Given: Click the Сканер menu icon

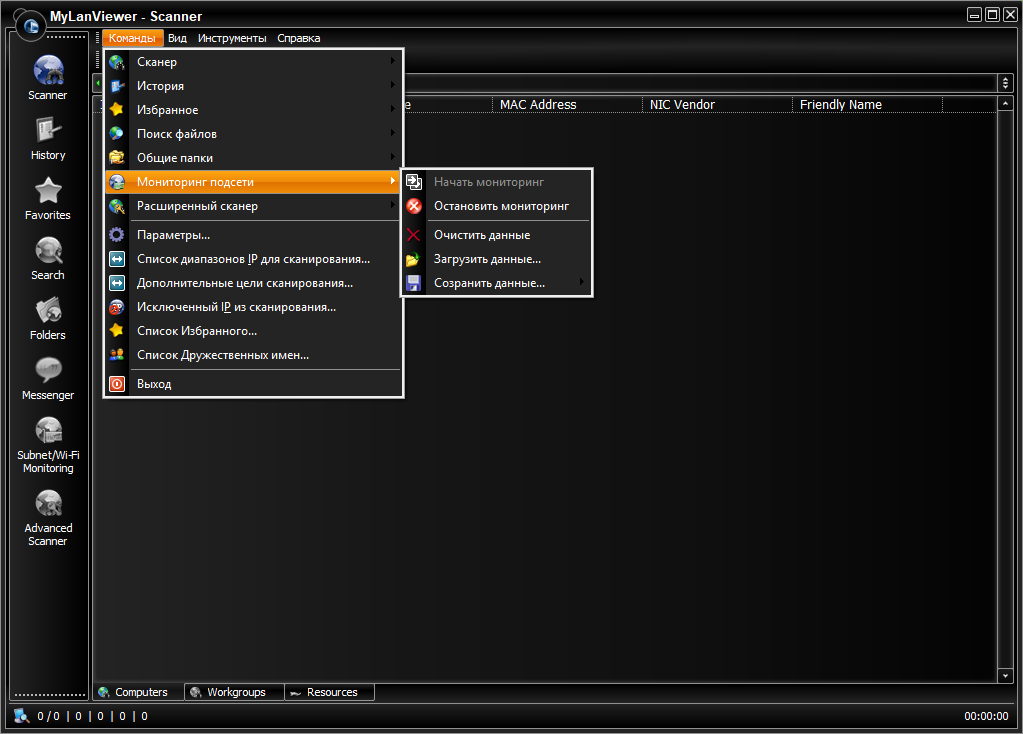Looking at the screenshot, I should (x=117, y=62).
